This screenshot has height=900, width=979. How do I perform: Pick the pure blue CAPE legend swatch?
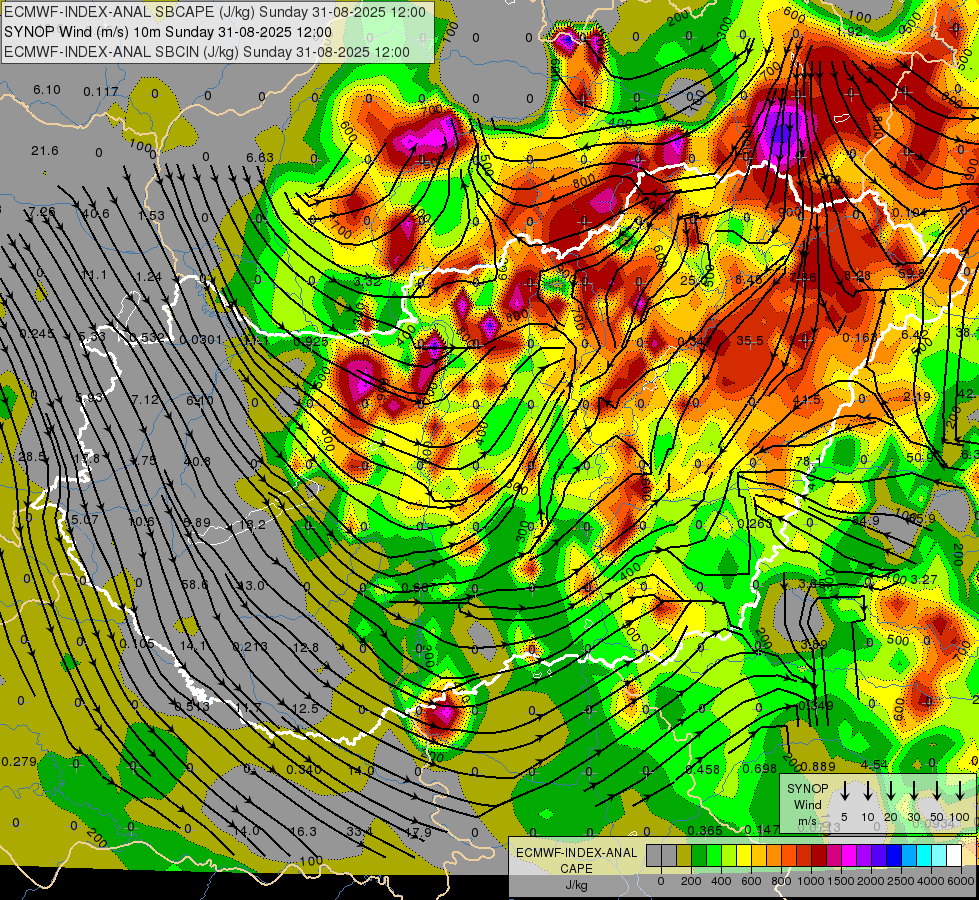point(893,856)
